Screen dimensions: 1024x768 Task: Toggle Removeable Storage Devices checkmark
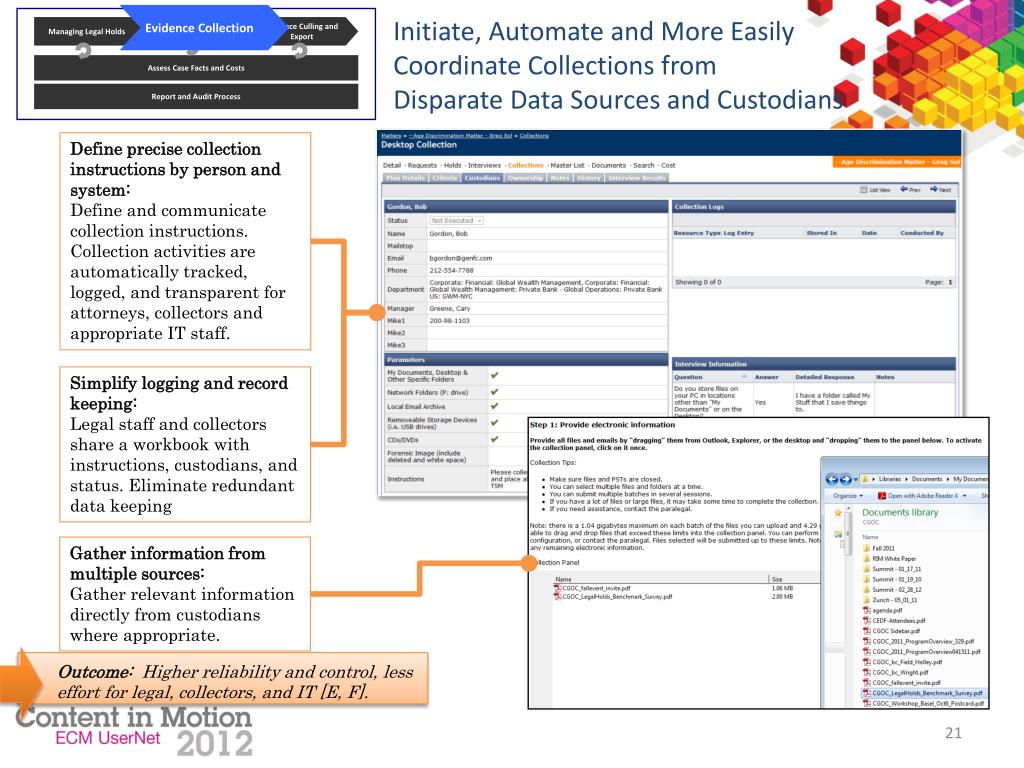pos(494,423)
